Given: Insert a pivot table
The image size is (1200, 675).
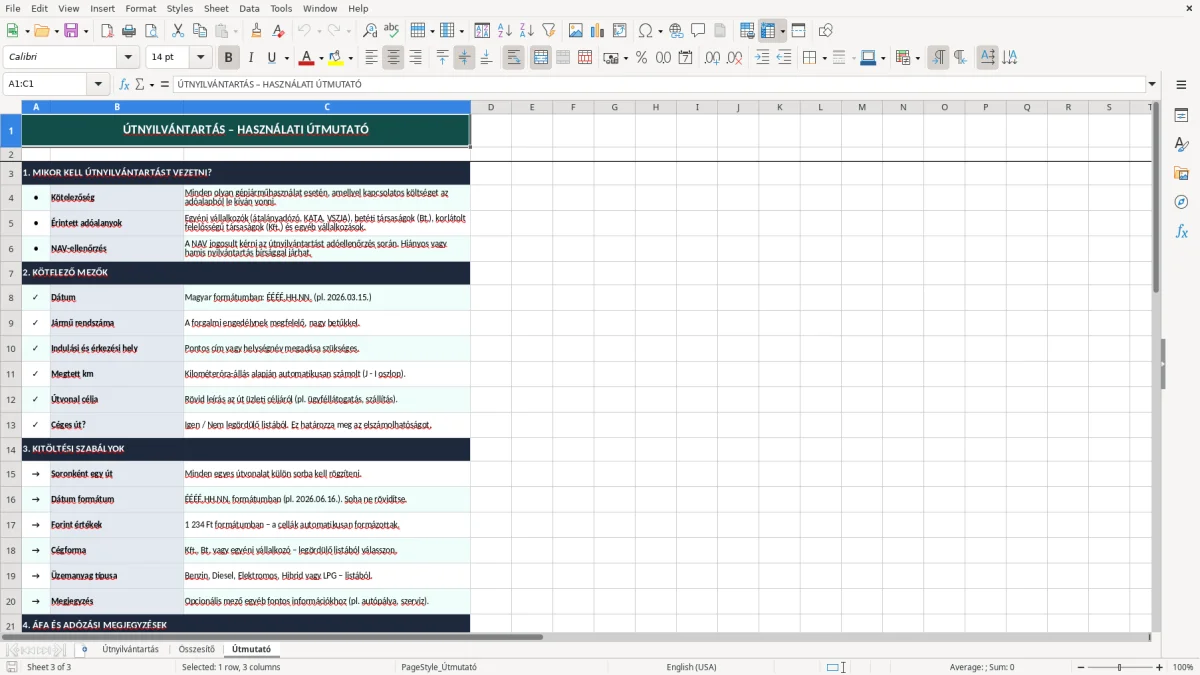Looking at the screenshot, I should tap(620, 31).
